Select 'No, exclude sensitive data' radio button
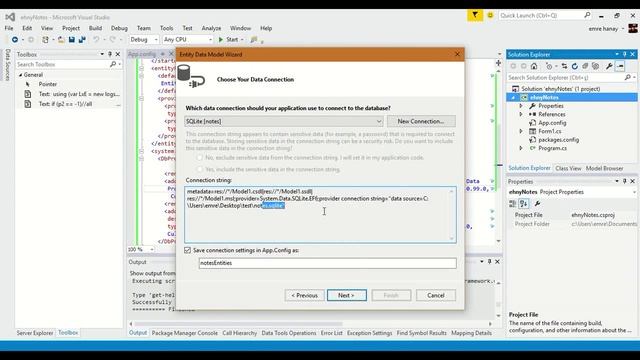 [200, 158]
